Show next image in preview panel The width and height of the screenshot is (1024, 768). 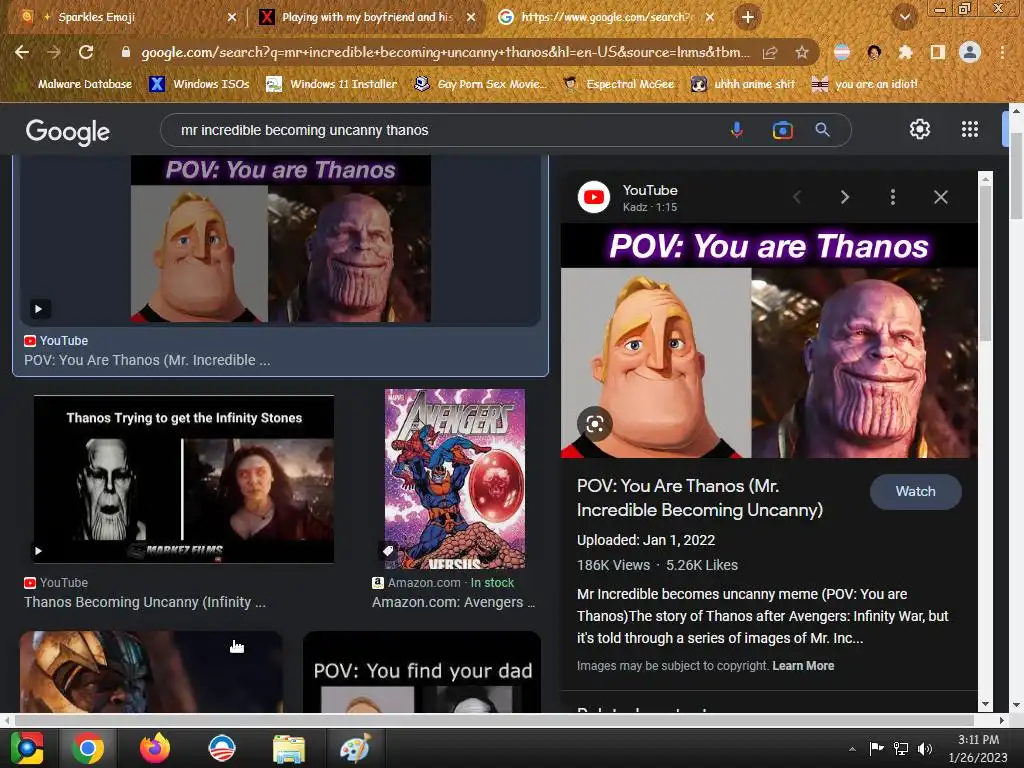(x=844, y=197)
